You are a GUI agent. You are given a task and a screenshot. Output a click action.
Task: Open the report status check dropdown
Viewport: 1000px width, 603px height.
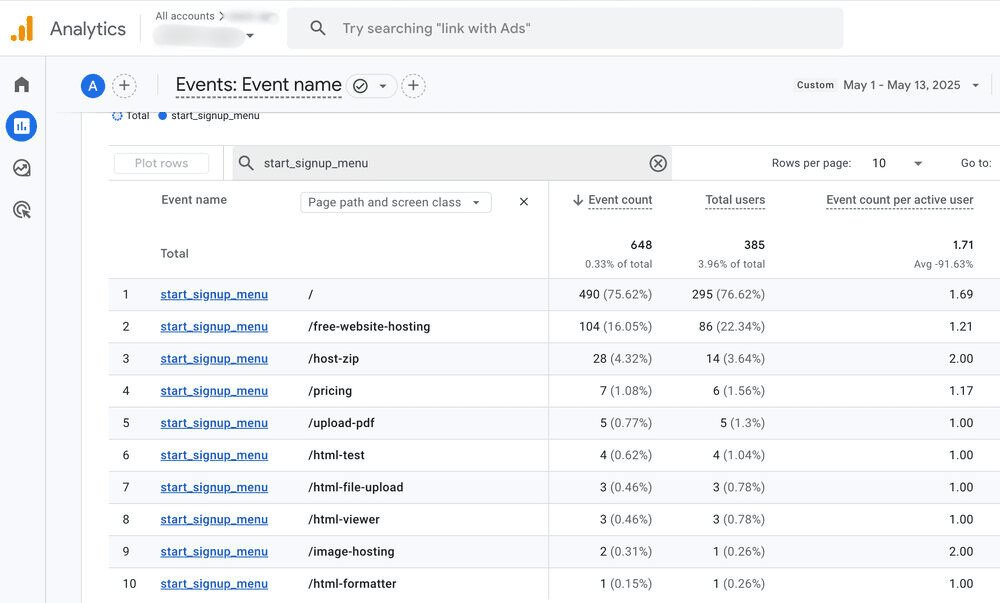coord(371,86)
